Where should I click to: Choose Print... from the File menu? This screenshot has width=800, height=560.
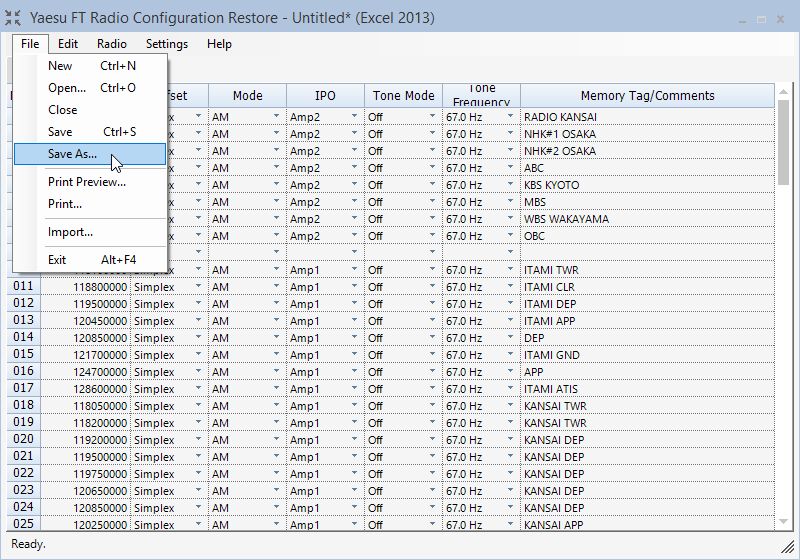pyautogui.click(x=90, y=203)
